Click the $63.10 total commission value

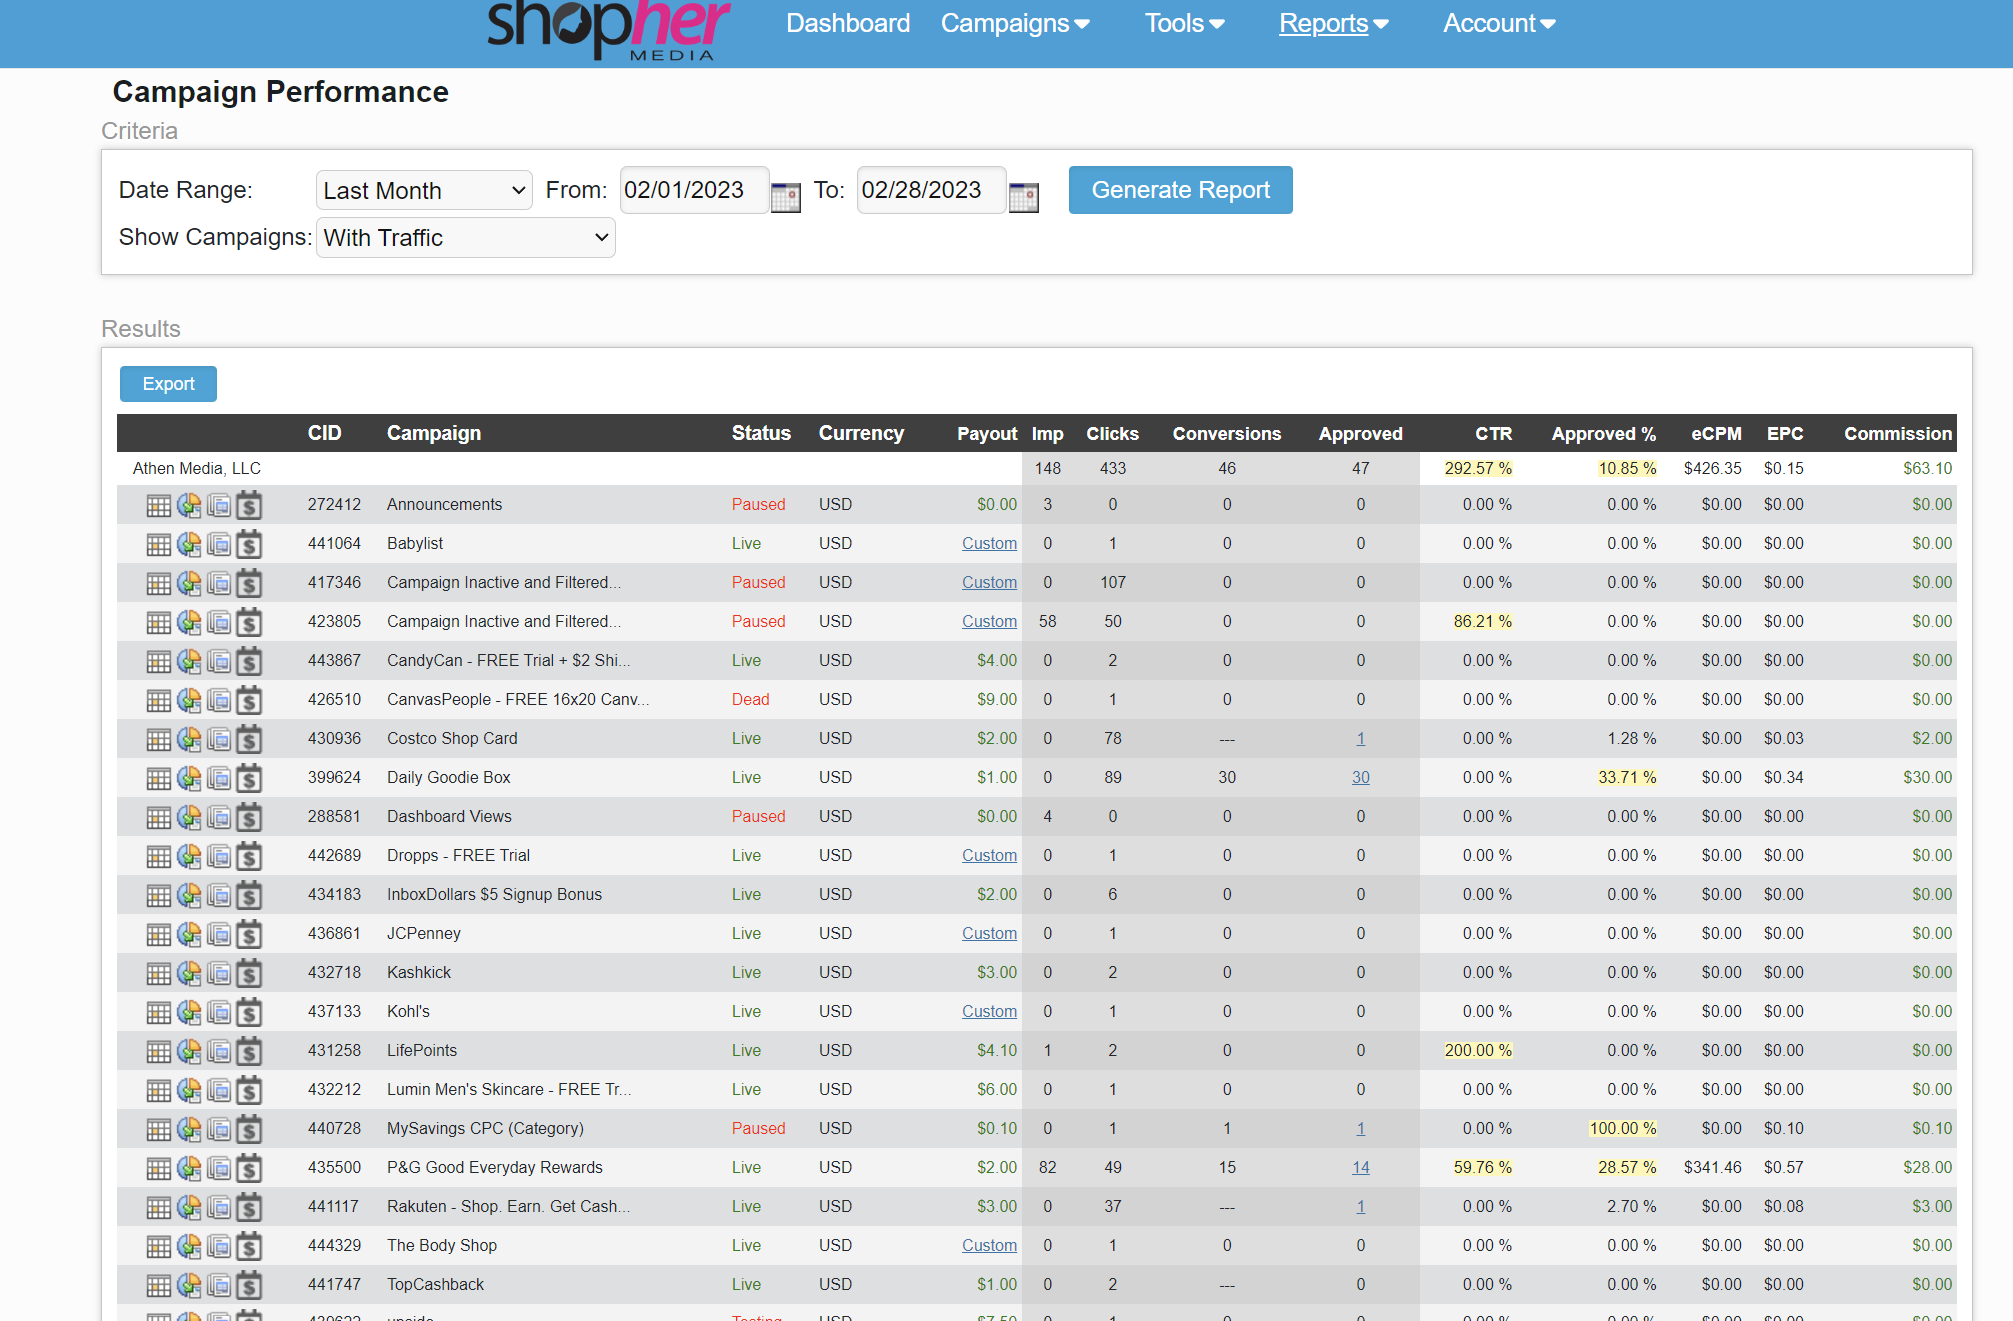pyautogui.click(x=1927, y=469)
